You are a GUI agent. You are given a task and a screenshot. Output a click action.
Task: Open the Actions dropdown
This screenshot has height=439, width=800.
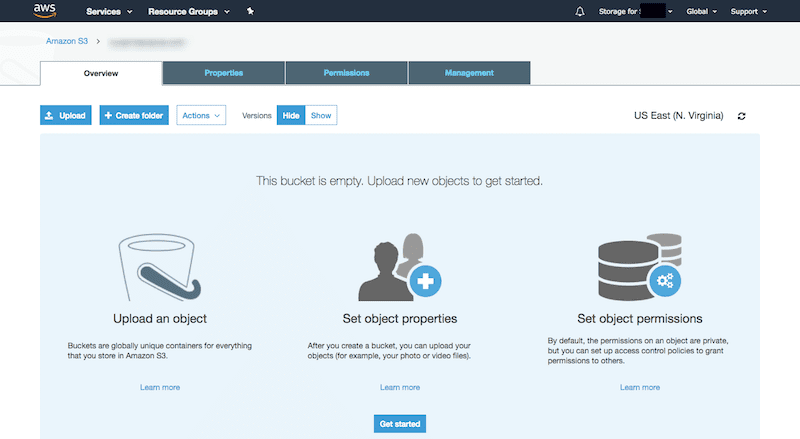tap(201, 116)
